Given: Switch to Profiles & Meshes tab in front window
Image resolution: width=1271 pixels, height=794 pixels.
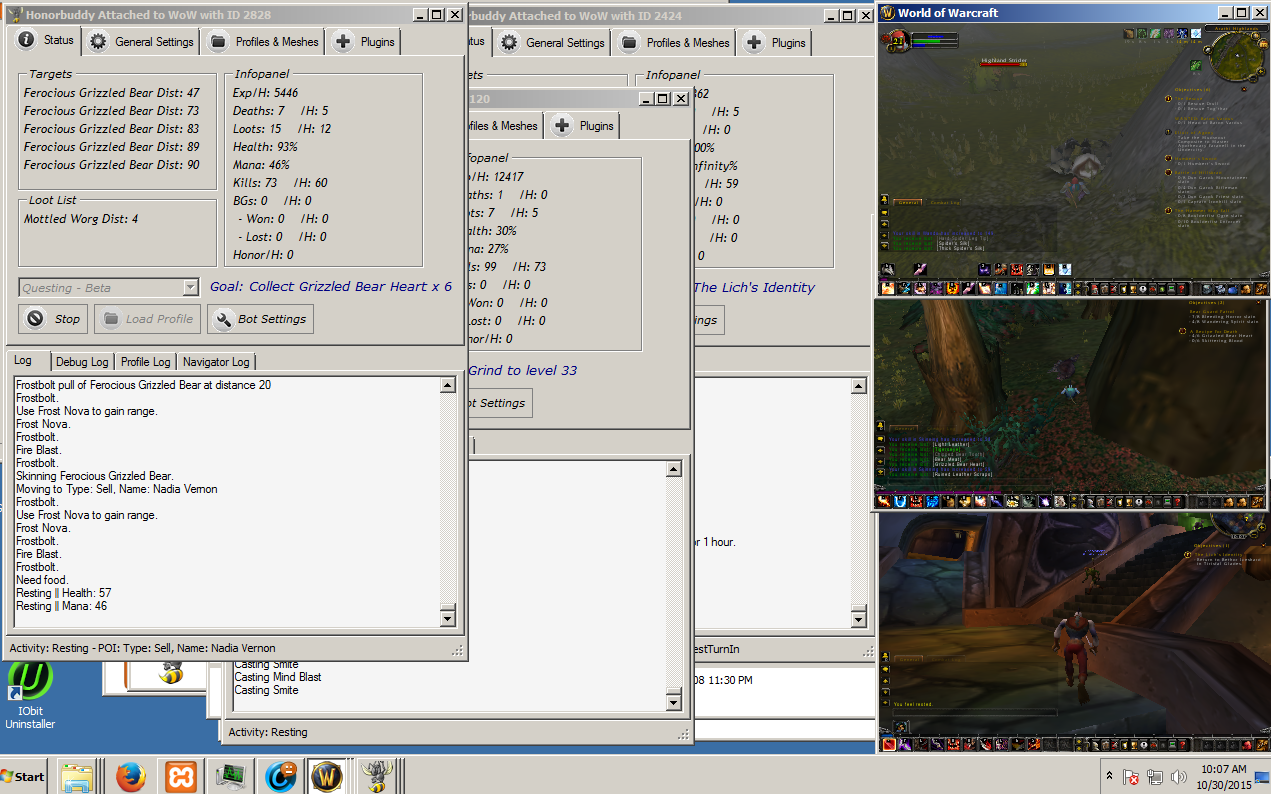Looking at the screenshot, I should click(x=265, y=42).
